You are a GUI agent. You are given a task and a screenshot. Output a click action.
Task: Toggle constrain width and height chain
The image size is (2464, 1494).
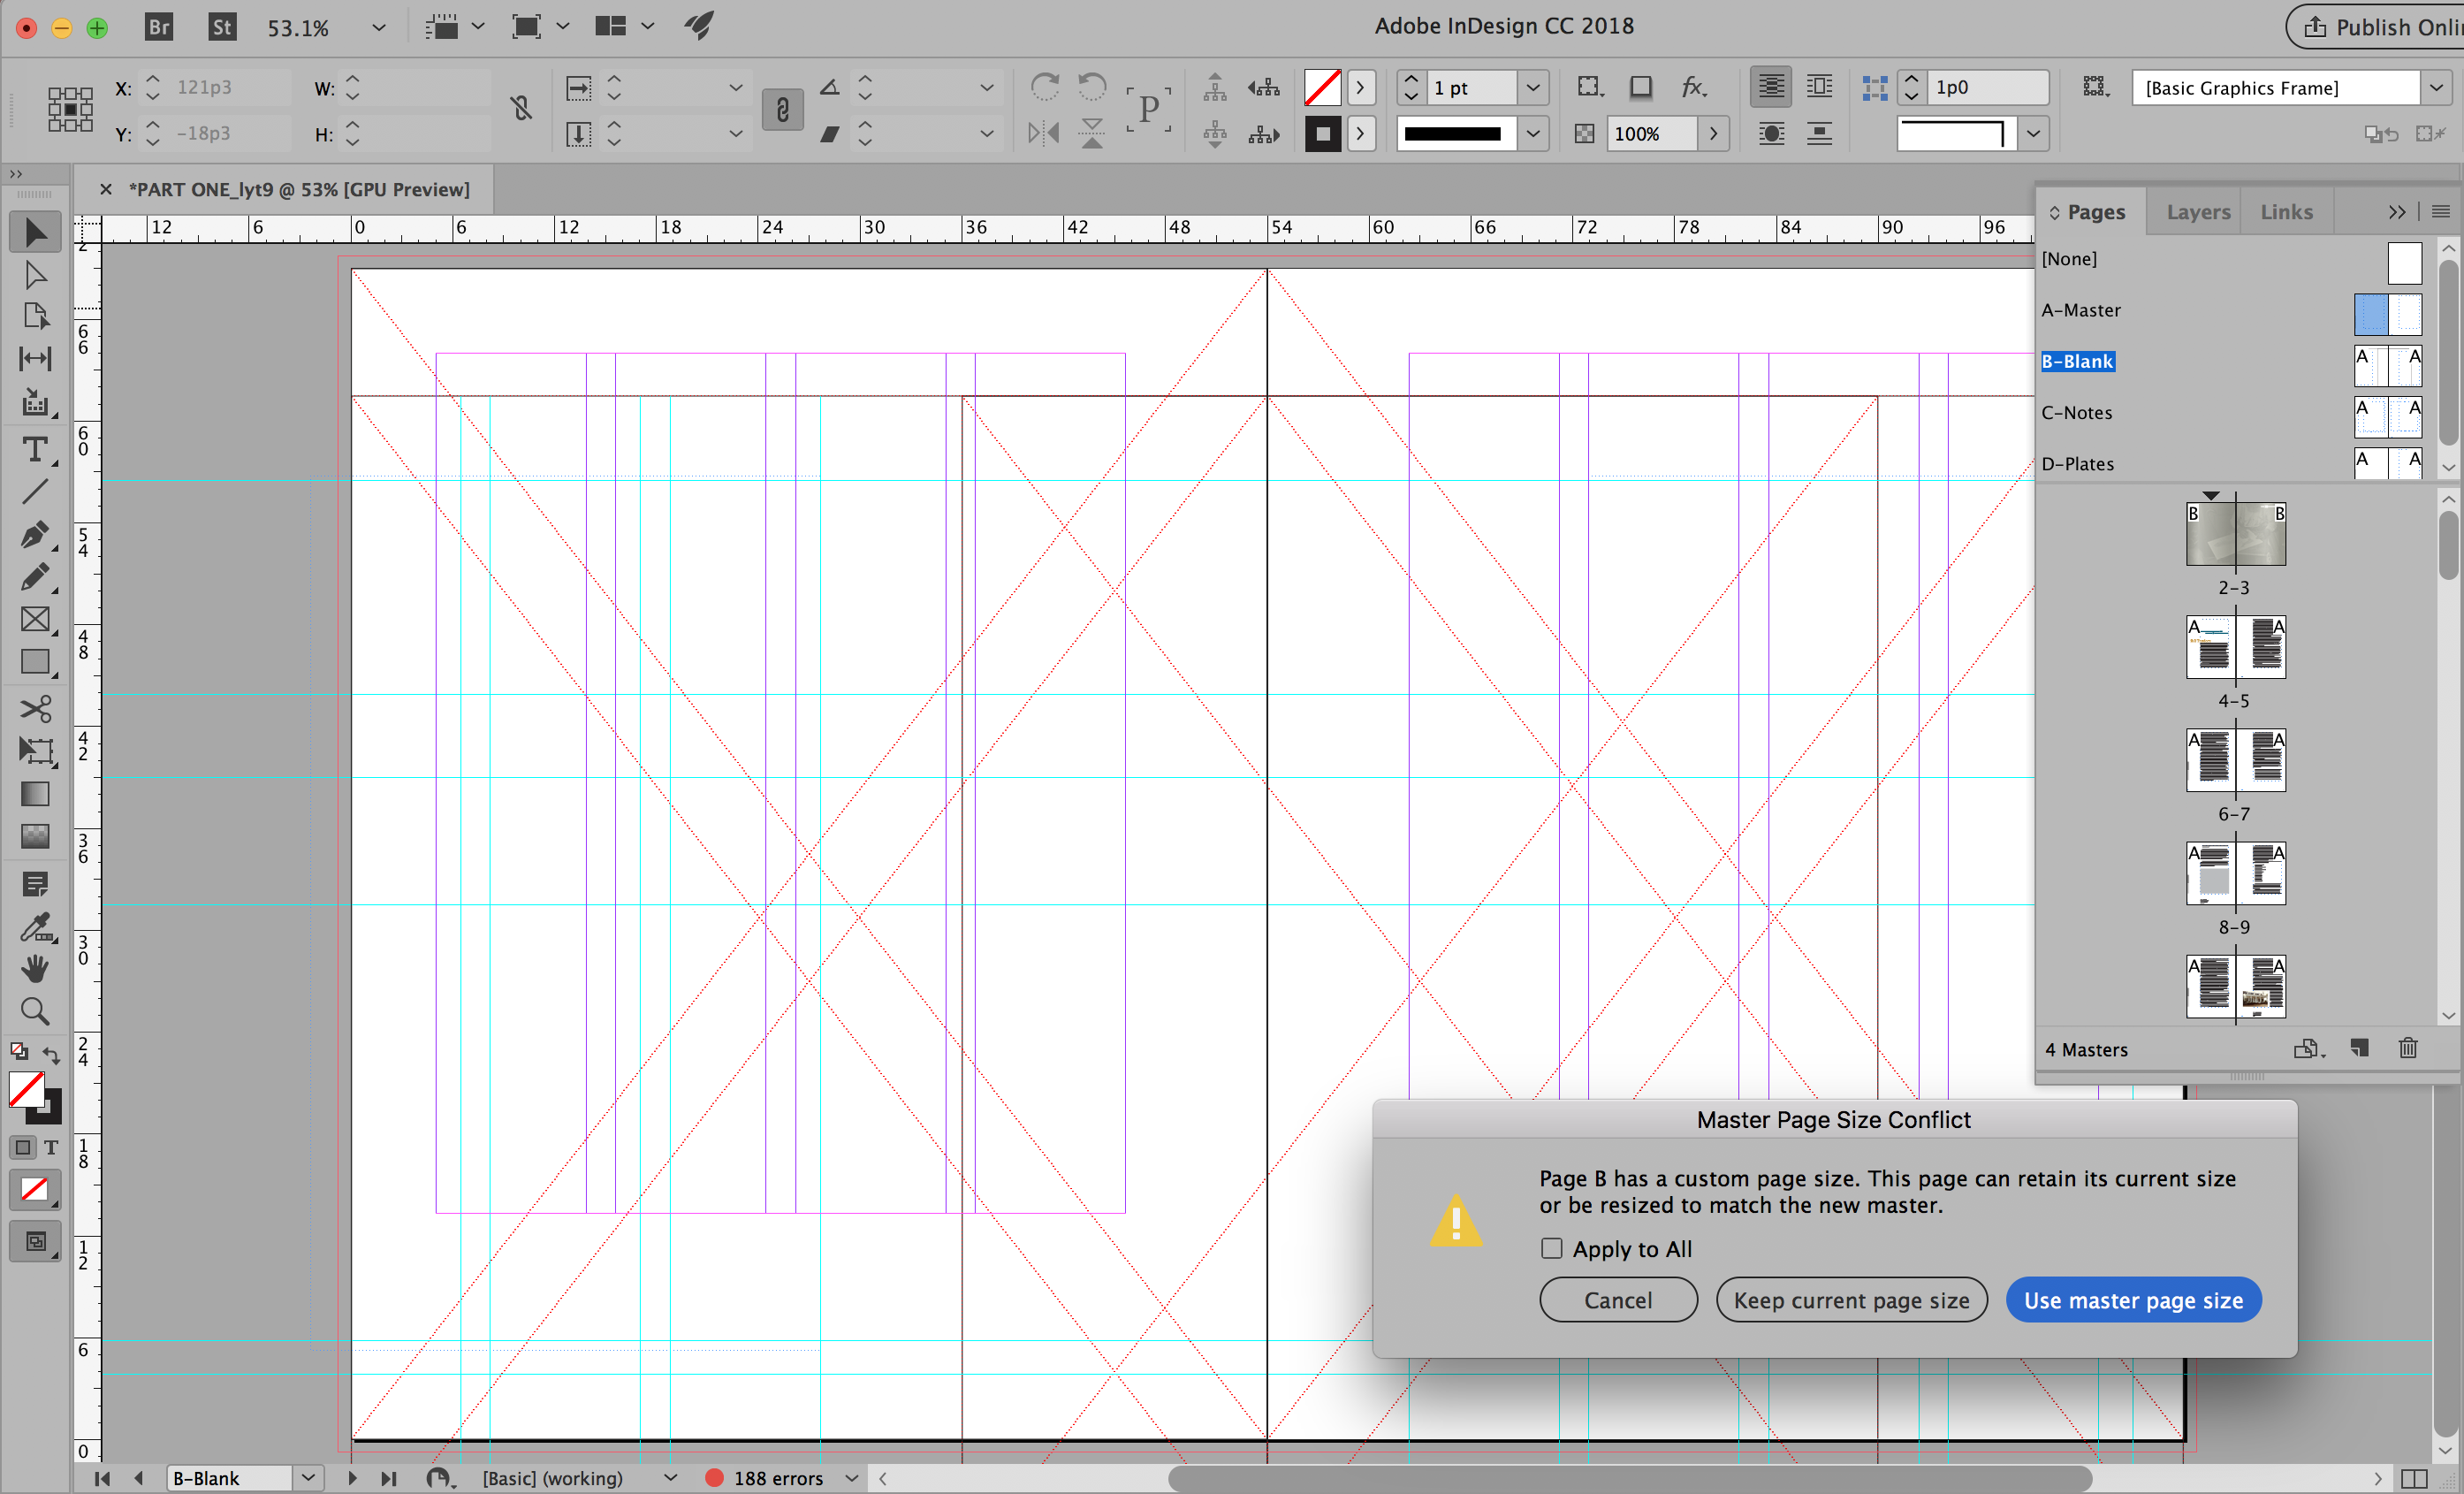click(x=521, y=109)
